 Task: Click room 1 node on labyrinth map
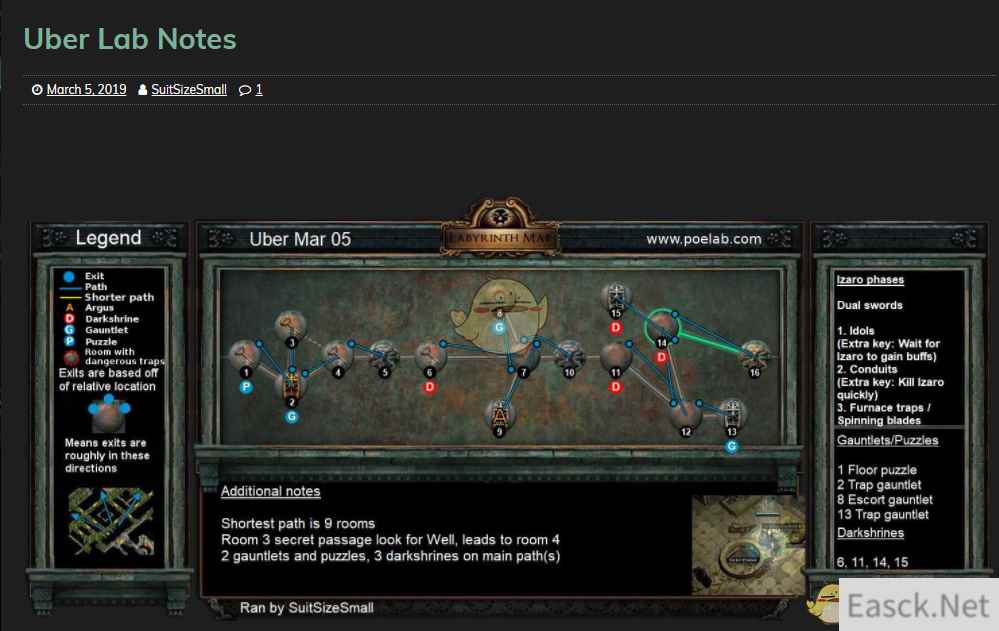click(243, 354)
